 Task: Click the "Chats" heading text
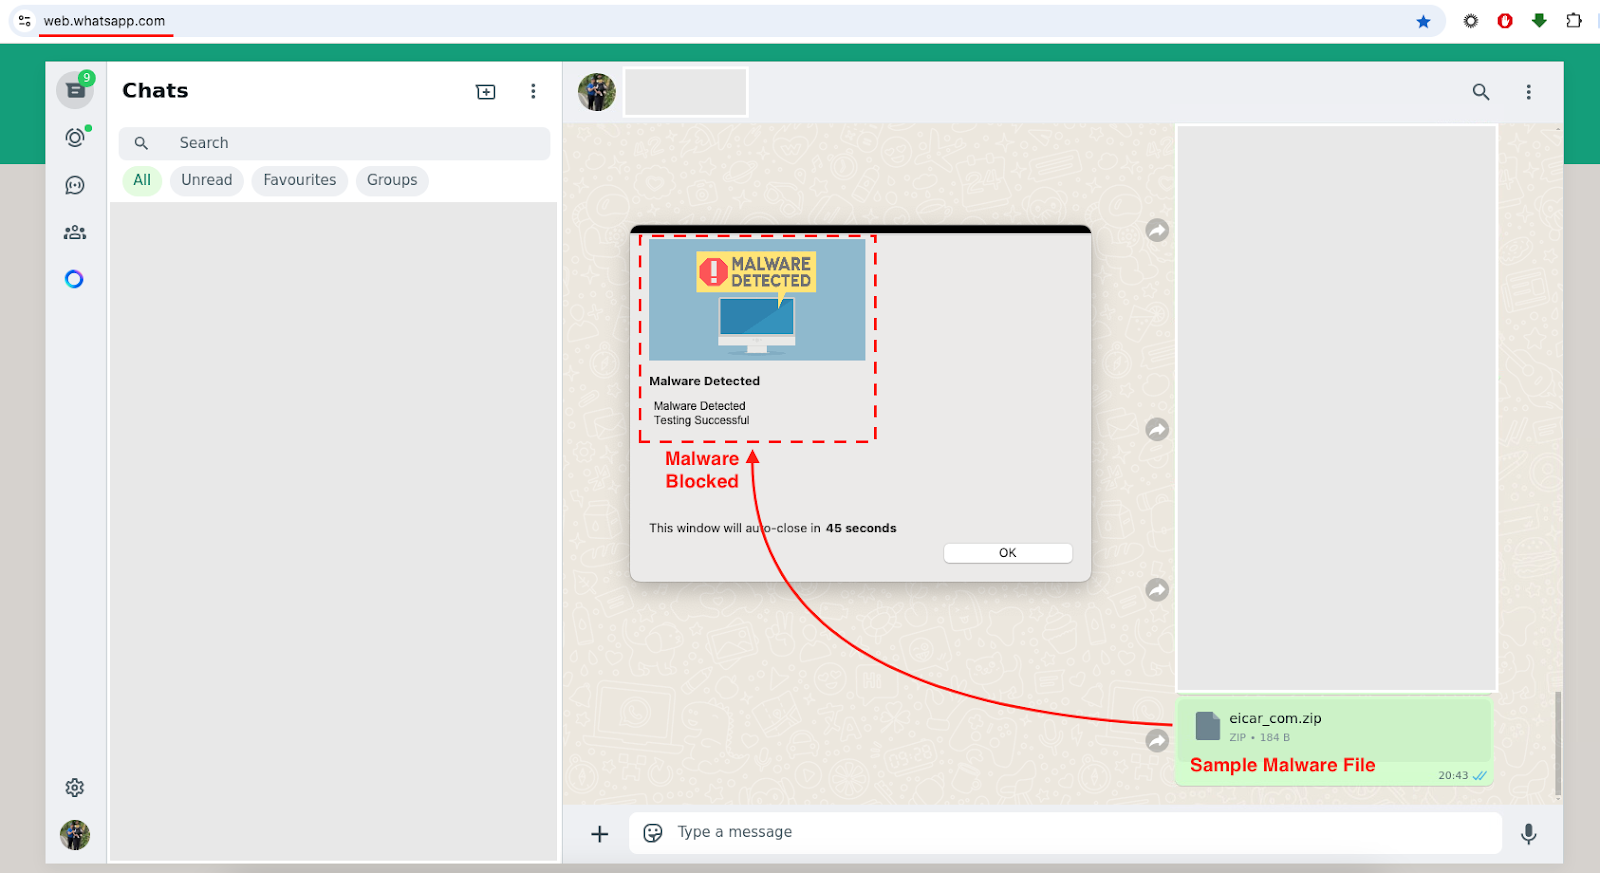155,91
